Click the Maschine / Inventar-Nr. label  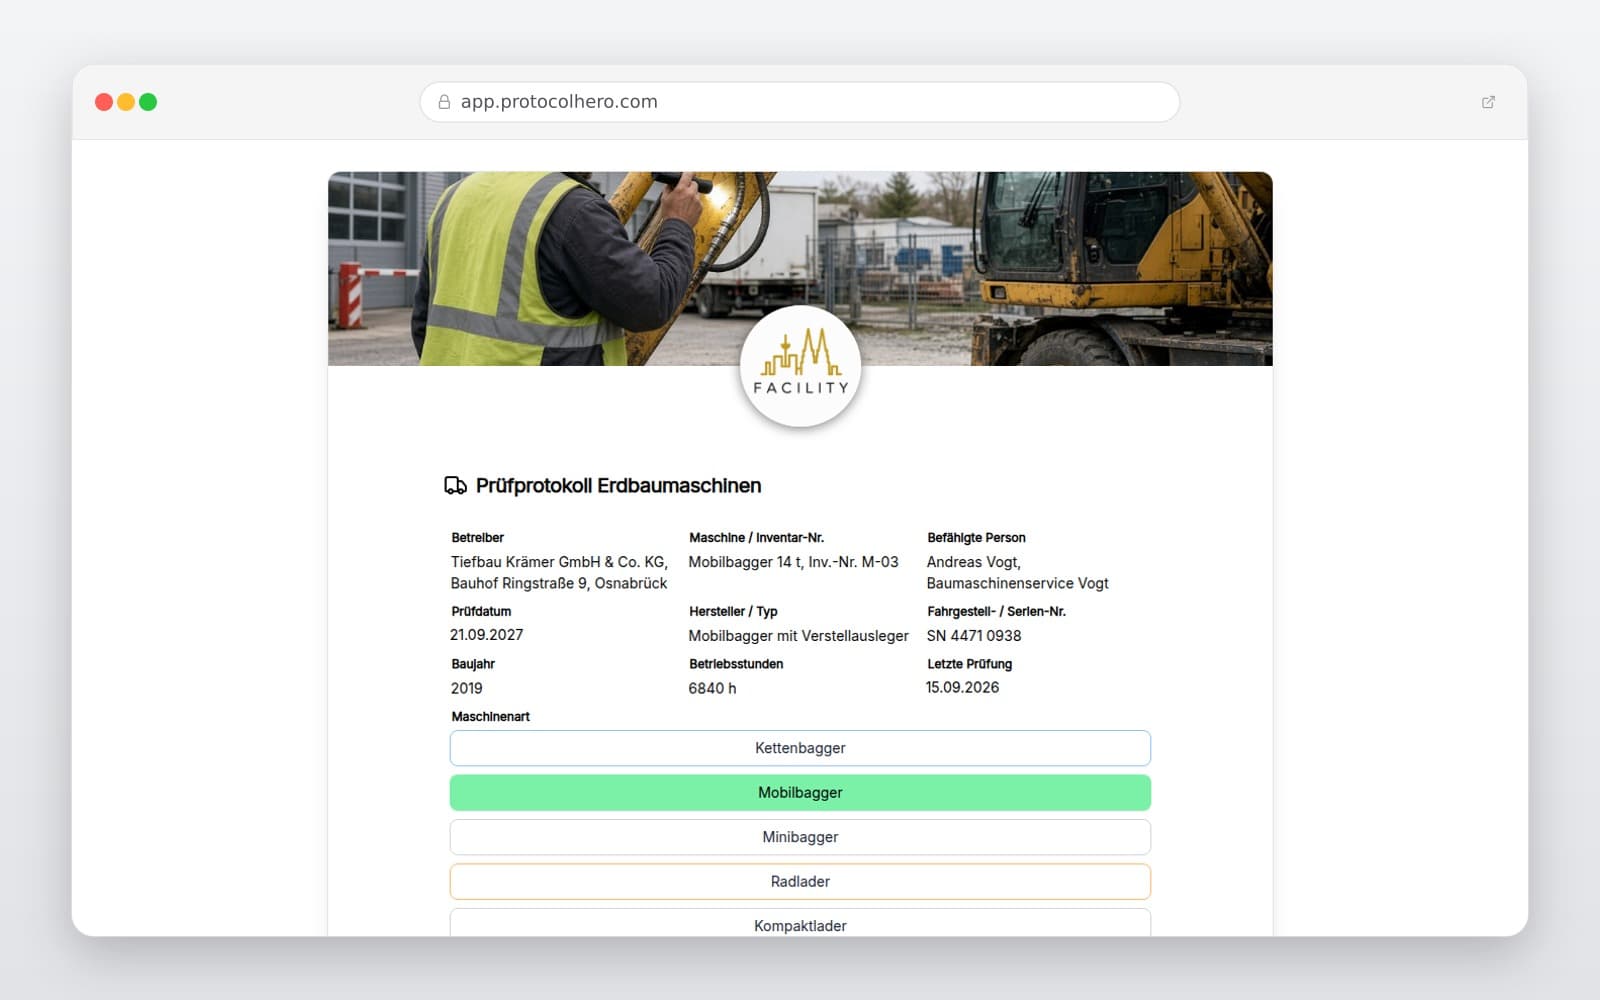coord(756,538)
